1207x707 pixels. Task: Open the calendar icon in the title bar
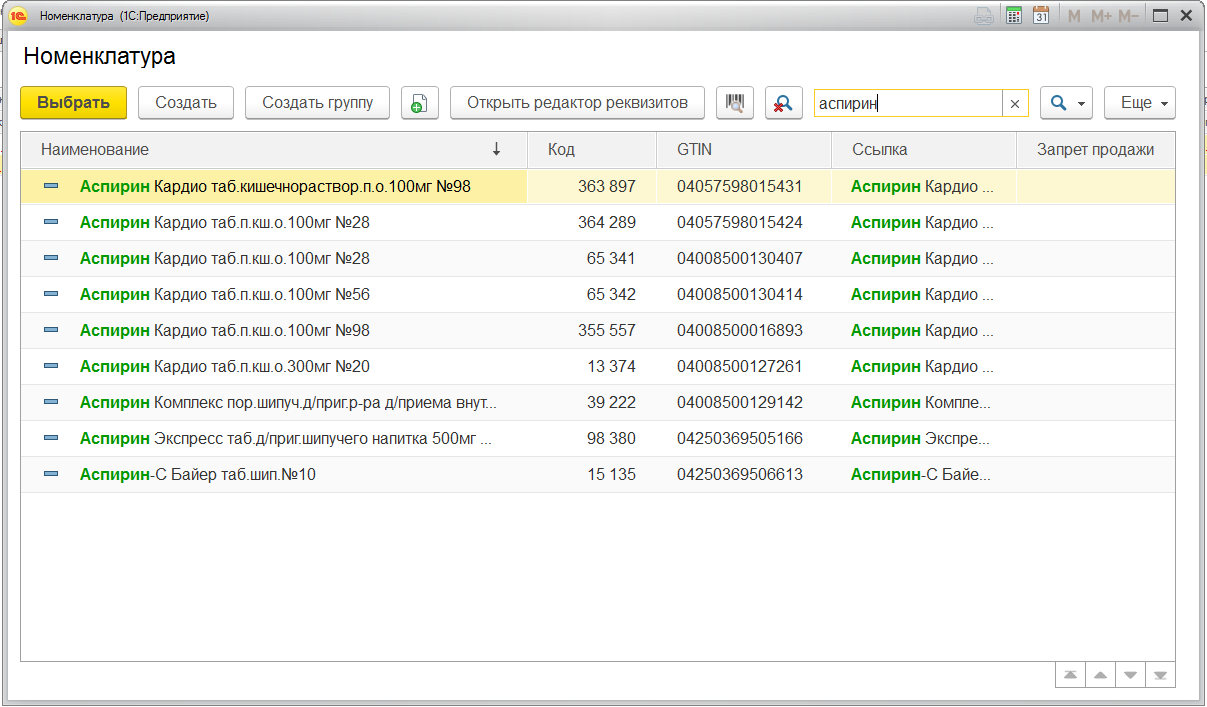pos(1041,16)
